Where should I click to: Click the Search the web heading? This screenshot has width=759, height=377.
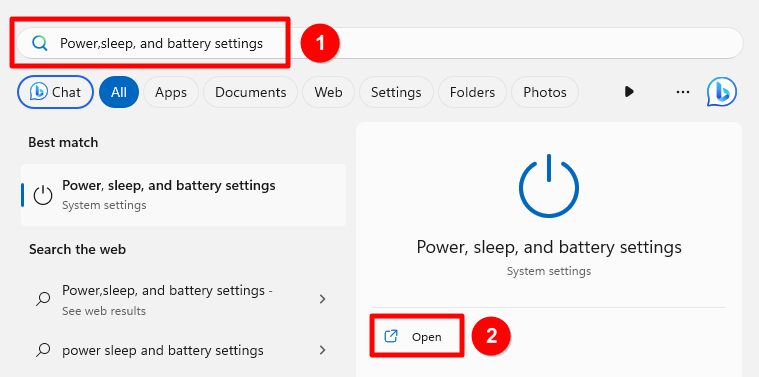pyautogui.click(x=77, y=250)
